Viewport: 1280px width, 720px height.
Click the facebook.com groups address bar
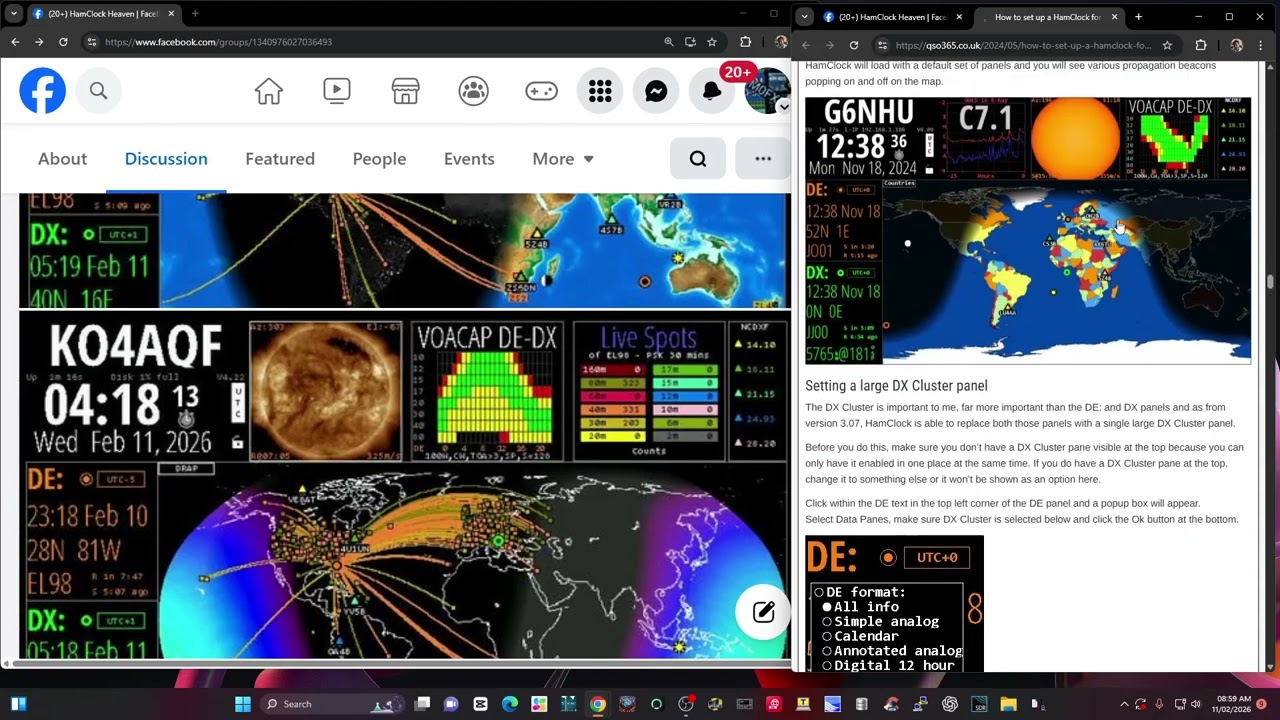point(218,42)
